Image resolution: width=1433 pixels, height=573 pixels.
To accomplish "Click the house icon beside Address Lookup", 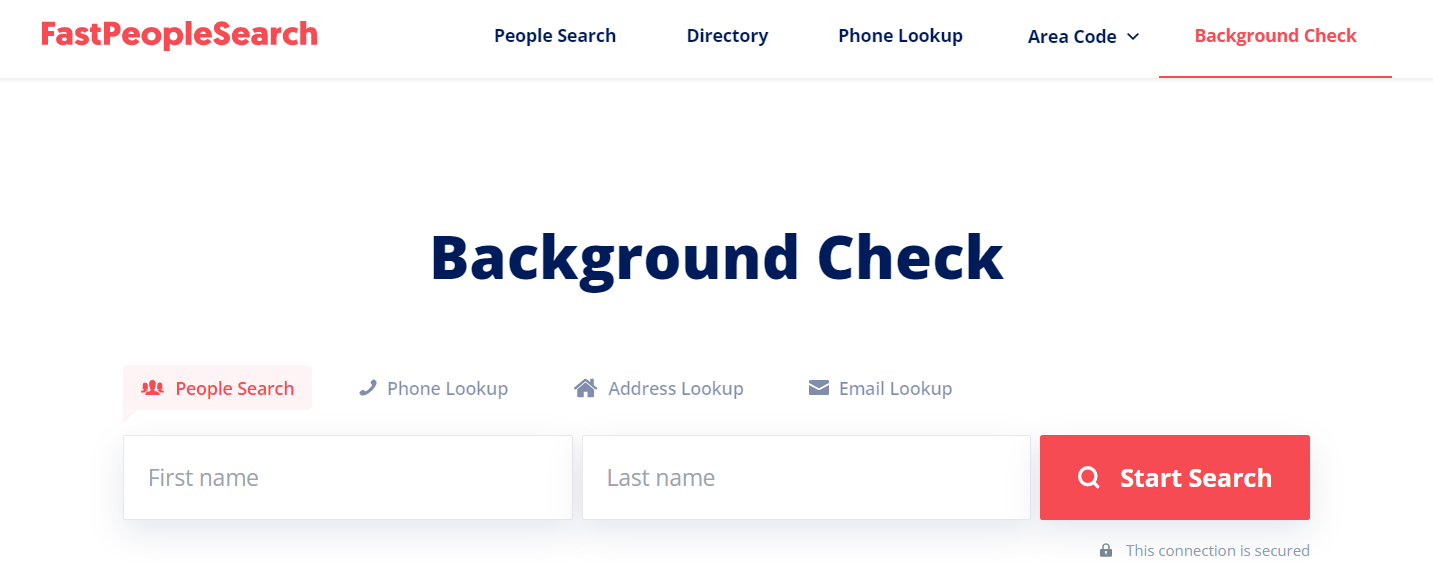I will 585,388.
